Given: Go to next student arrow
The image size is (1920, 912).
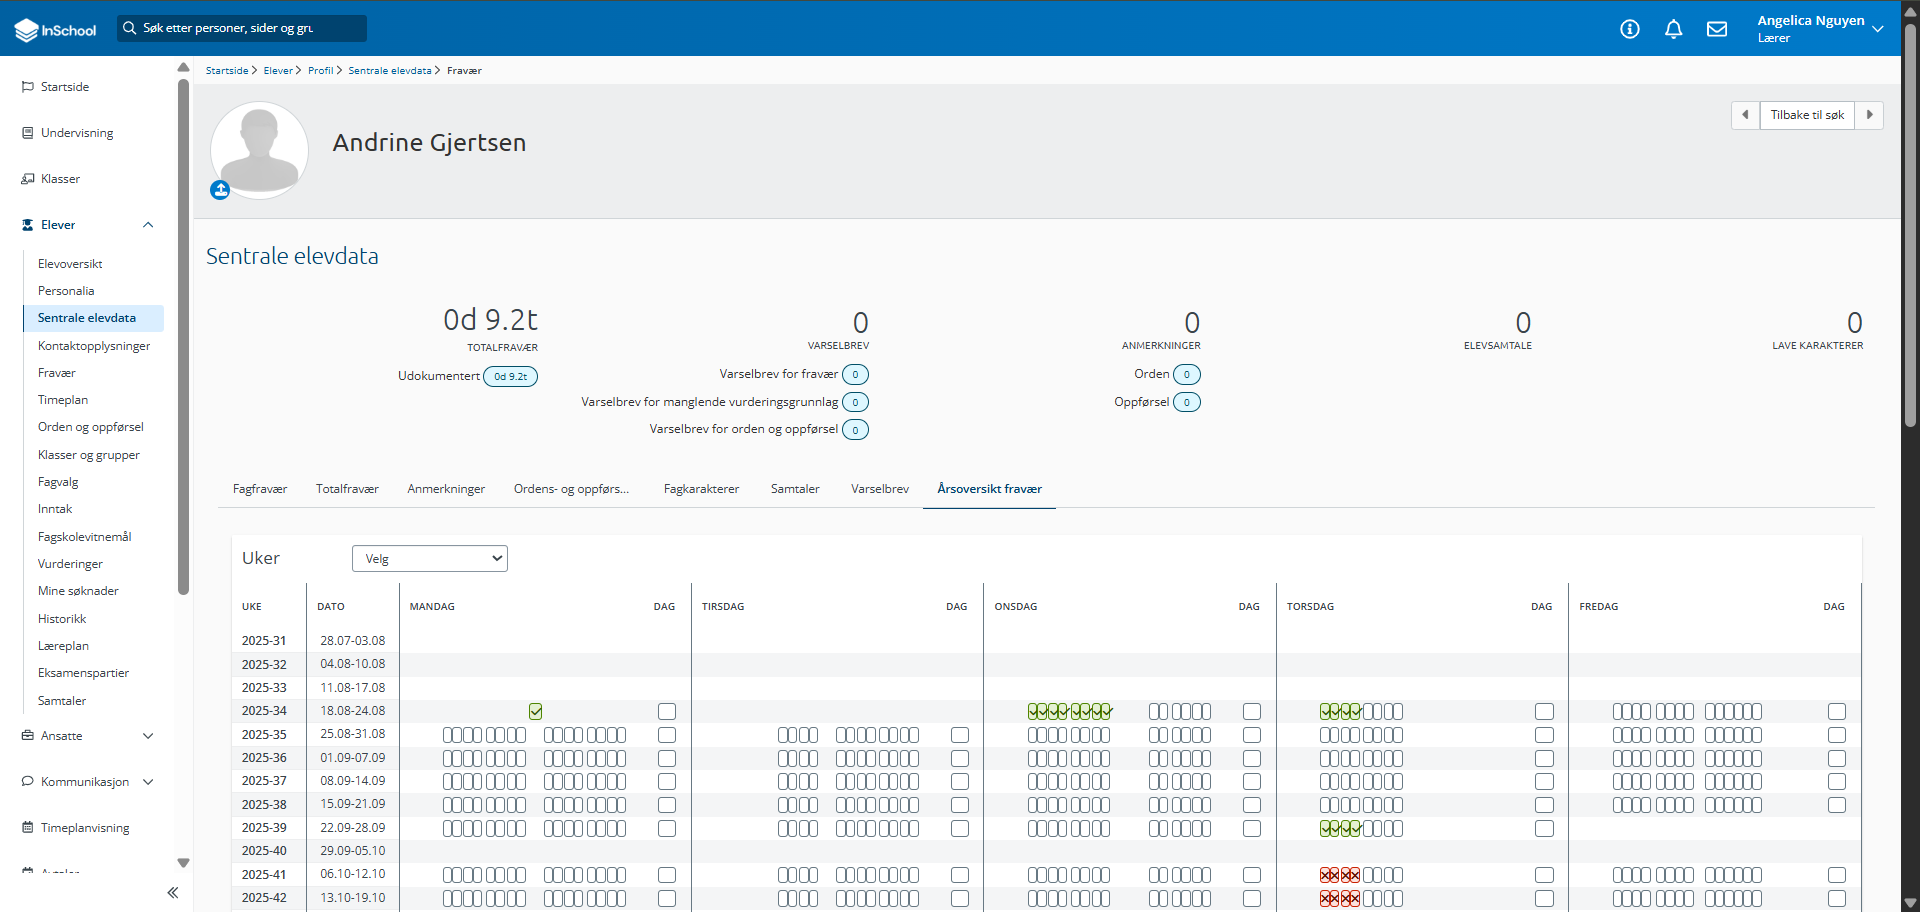Looking at the screenshot, I should coord(1869,115).
